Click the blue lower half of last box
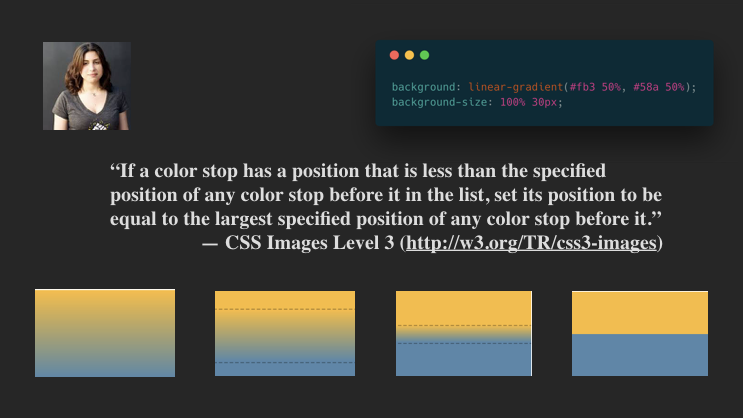 tap(640, 355)
